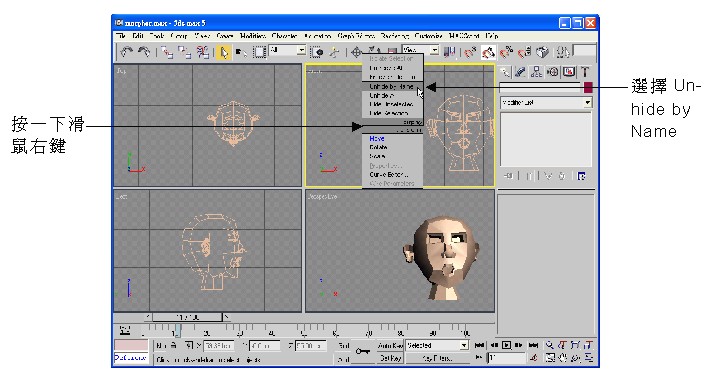Click the Unlink Selection tool icon

[185, 53]
